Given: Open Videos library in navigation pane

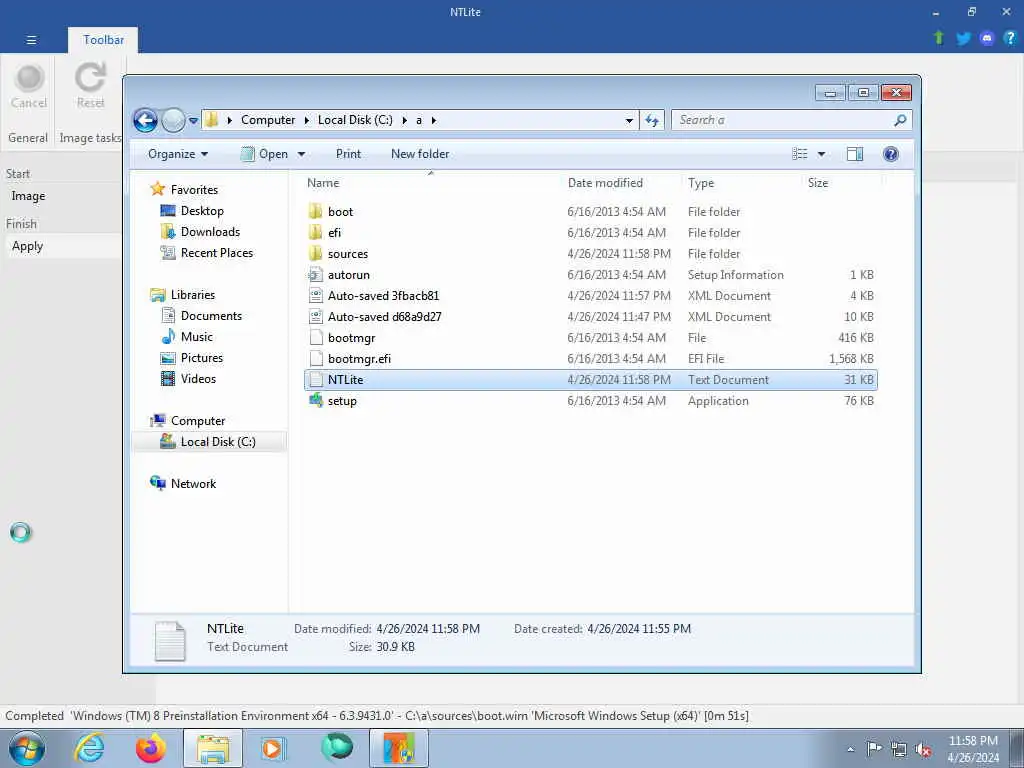Looking at the screenshot, I should click(198, 379).
